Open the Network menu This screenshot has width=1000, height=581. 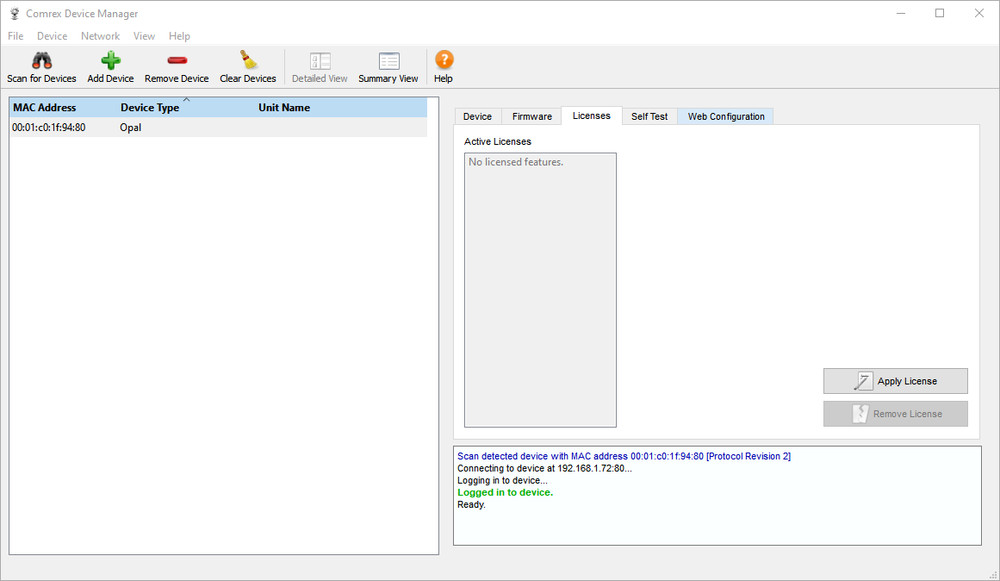pos(100,36)
